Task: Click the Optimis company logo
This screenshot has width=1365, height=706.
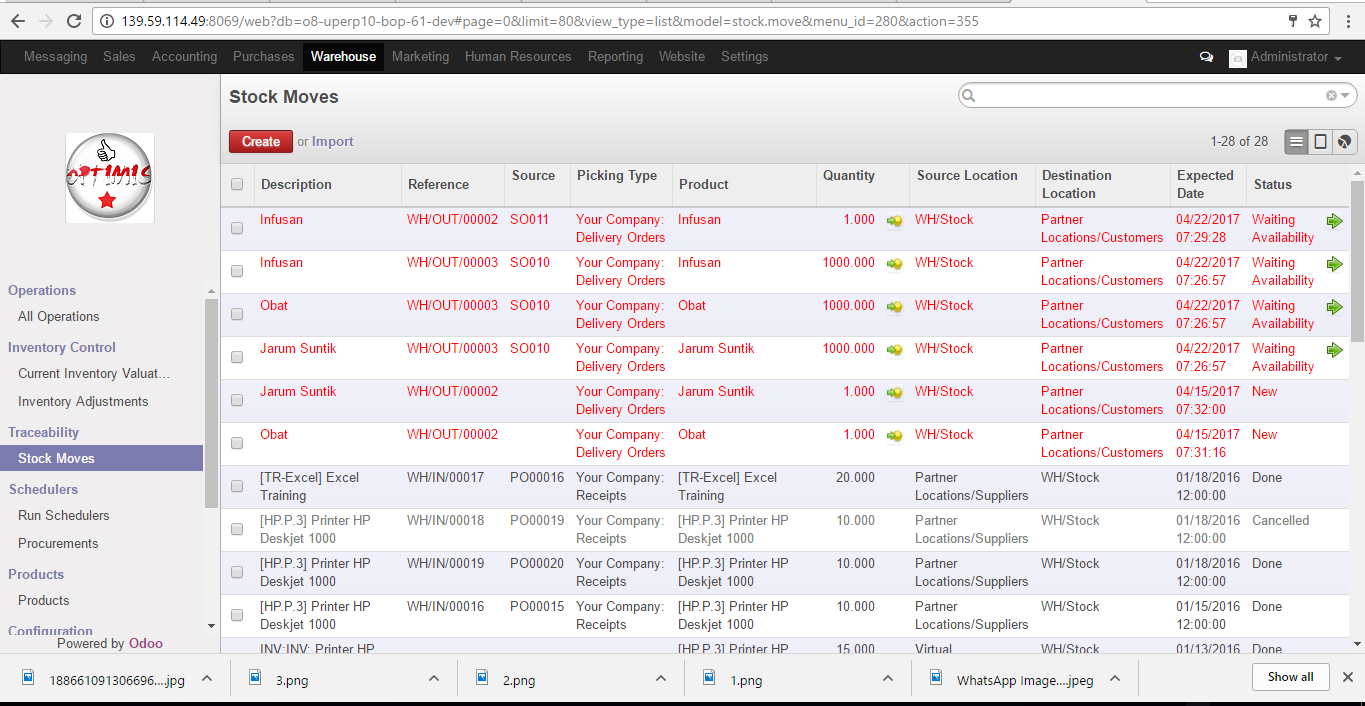Action: (110, 178)
